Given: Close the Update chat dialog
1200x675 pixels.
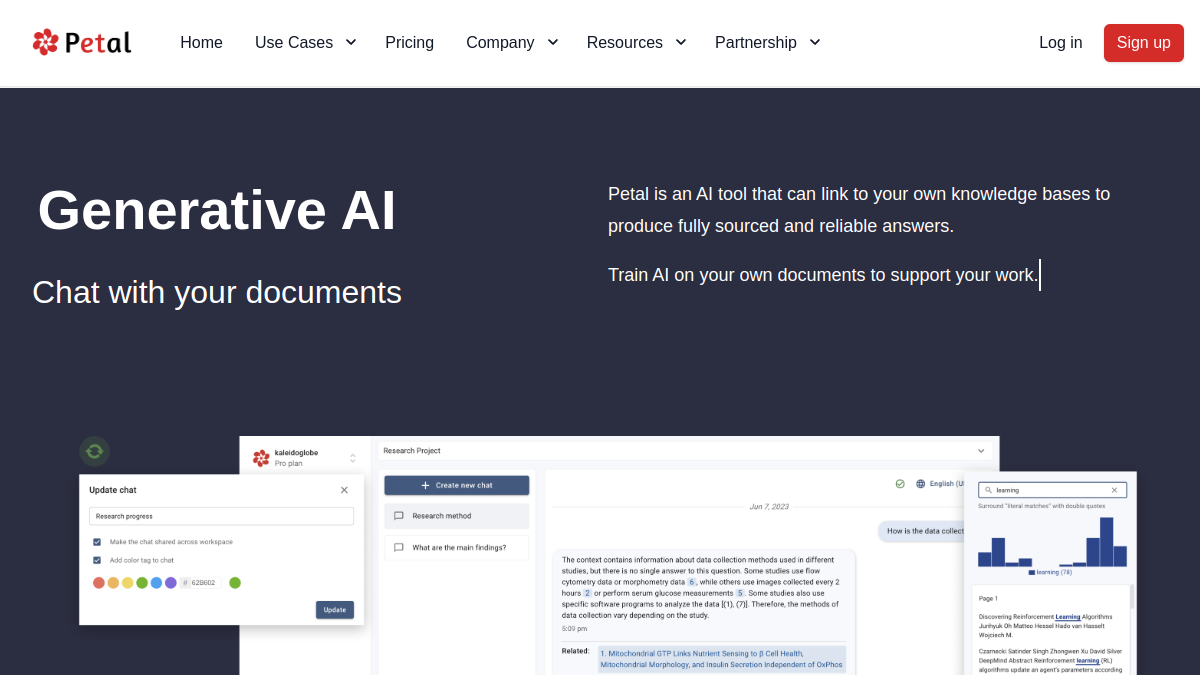Looking at the screenshot, I should pyautogui.click(x=344, y=490).
